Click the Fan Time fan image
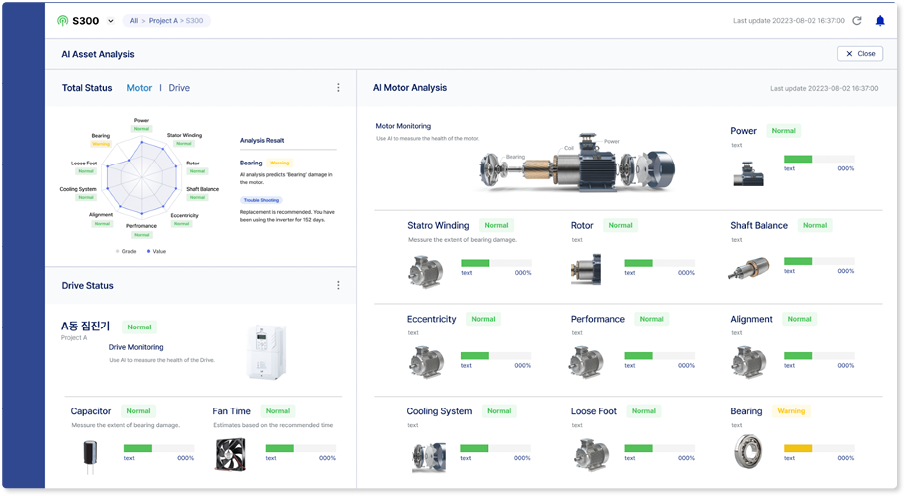905x496 pixels. click(x=231, y=454)
